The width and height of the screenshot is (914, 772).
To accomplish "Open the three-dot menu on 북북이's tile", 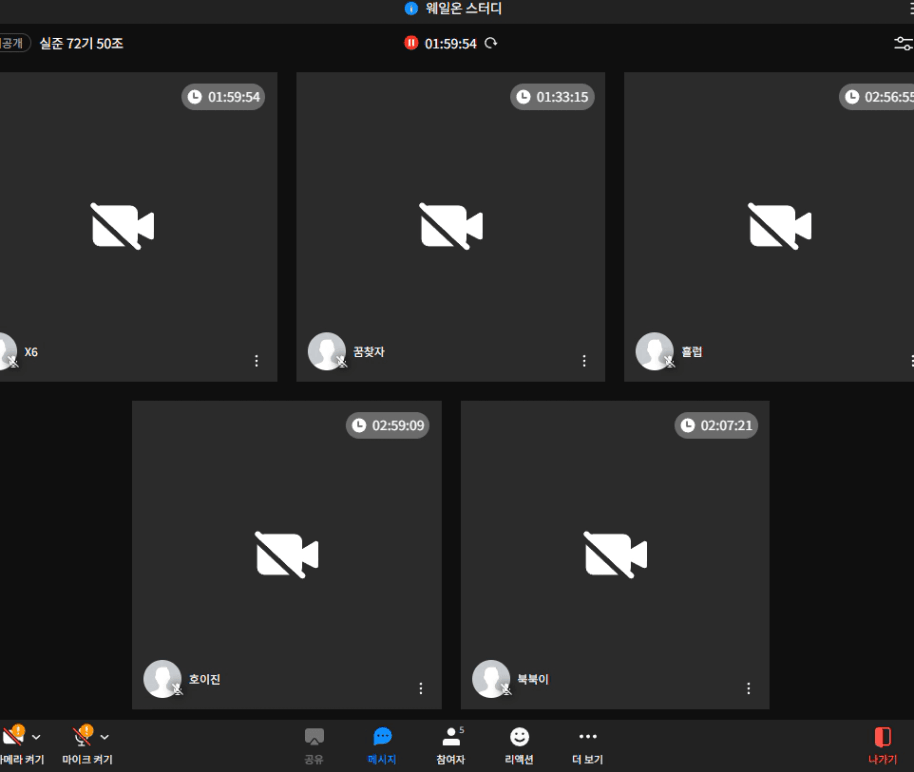I will [x=749, y=689].
